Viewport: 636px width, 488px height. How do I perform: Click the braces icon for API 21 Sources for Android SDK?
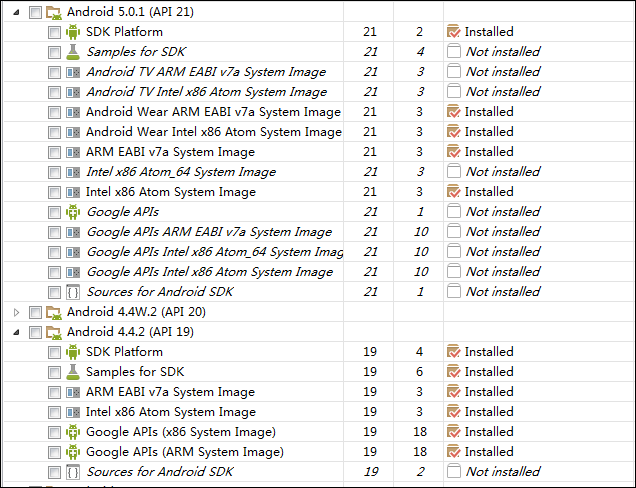72,292
